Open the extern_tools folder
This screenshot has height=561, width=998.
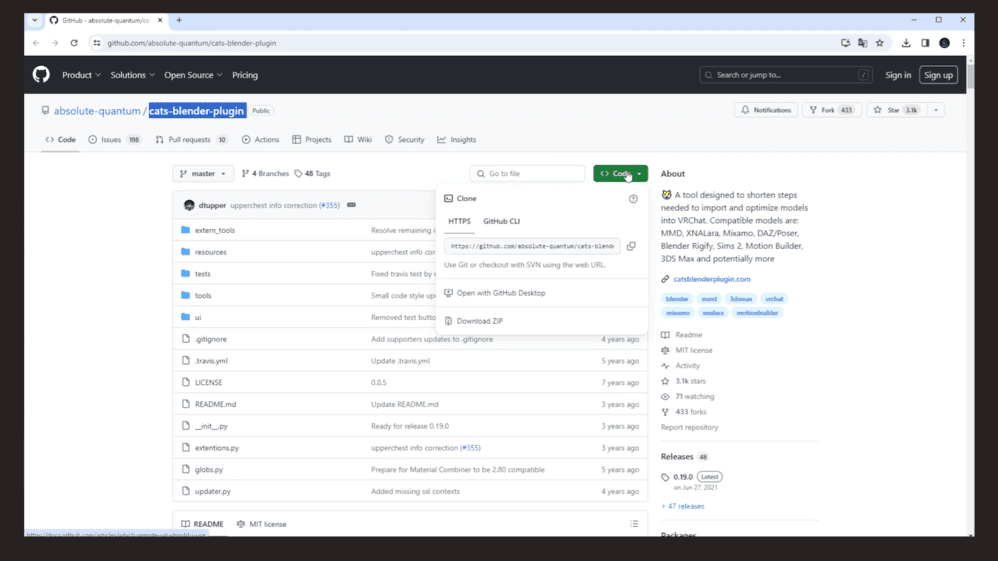[x=214, y=230]
